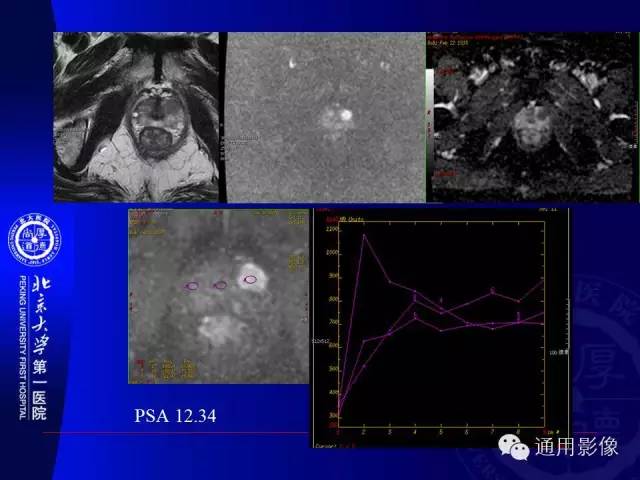Select the ADC map image at top right
Image resolution: width=640 pixels, height=480 pixels.
coord(532,117)
